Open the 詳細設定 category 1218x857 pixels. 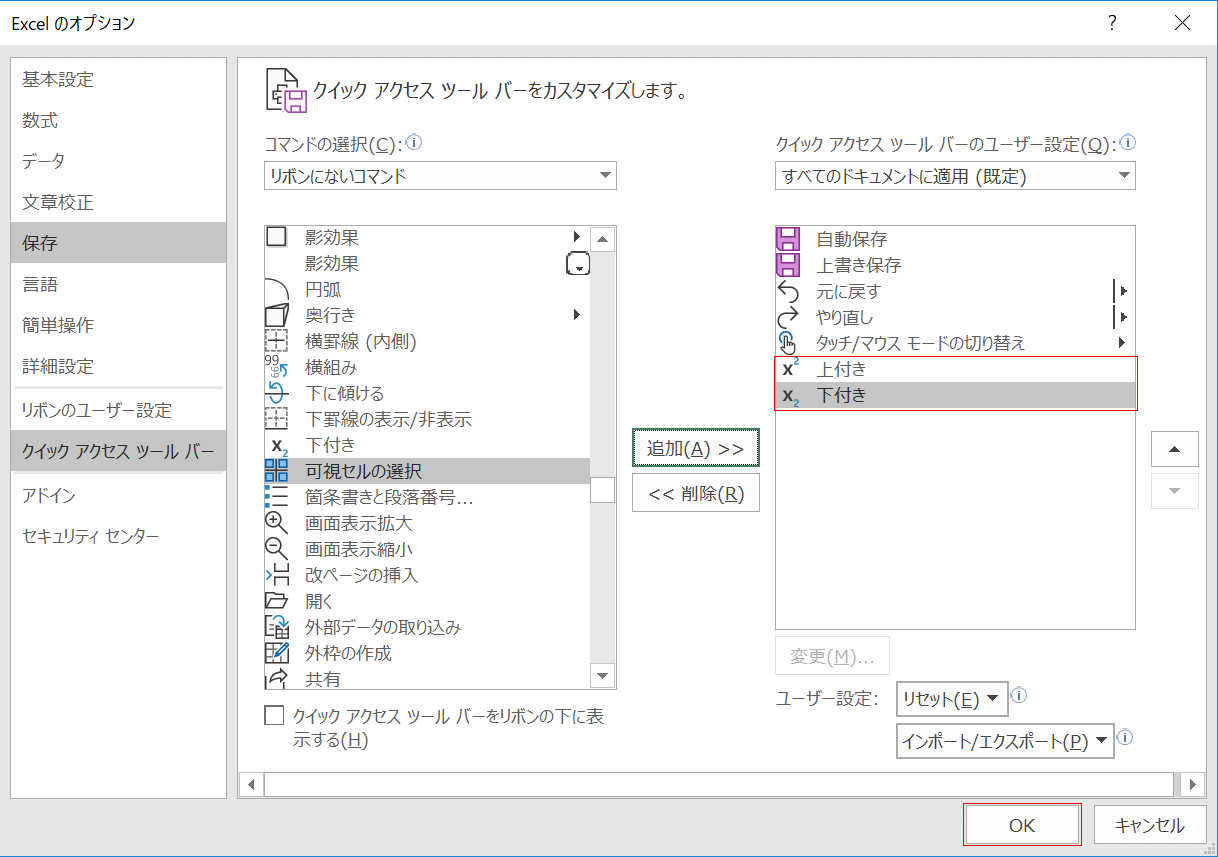119,366
